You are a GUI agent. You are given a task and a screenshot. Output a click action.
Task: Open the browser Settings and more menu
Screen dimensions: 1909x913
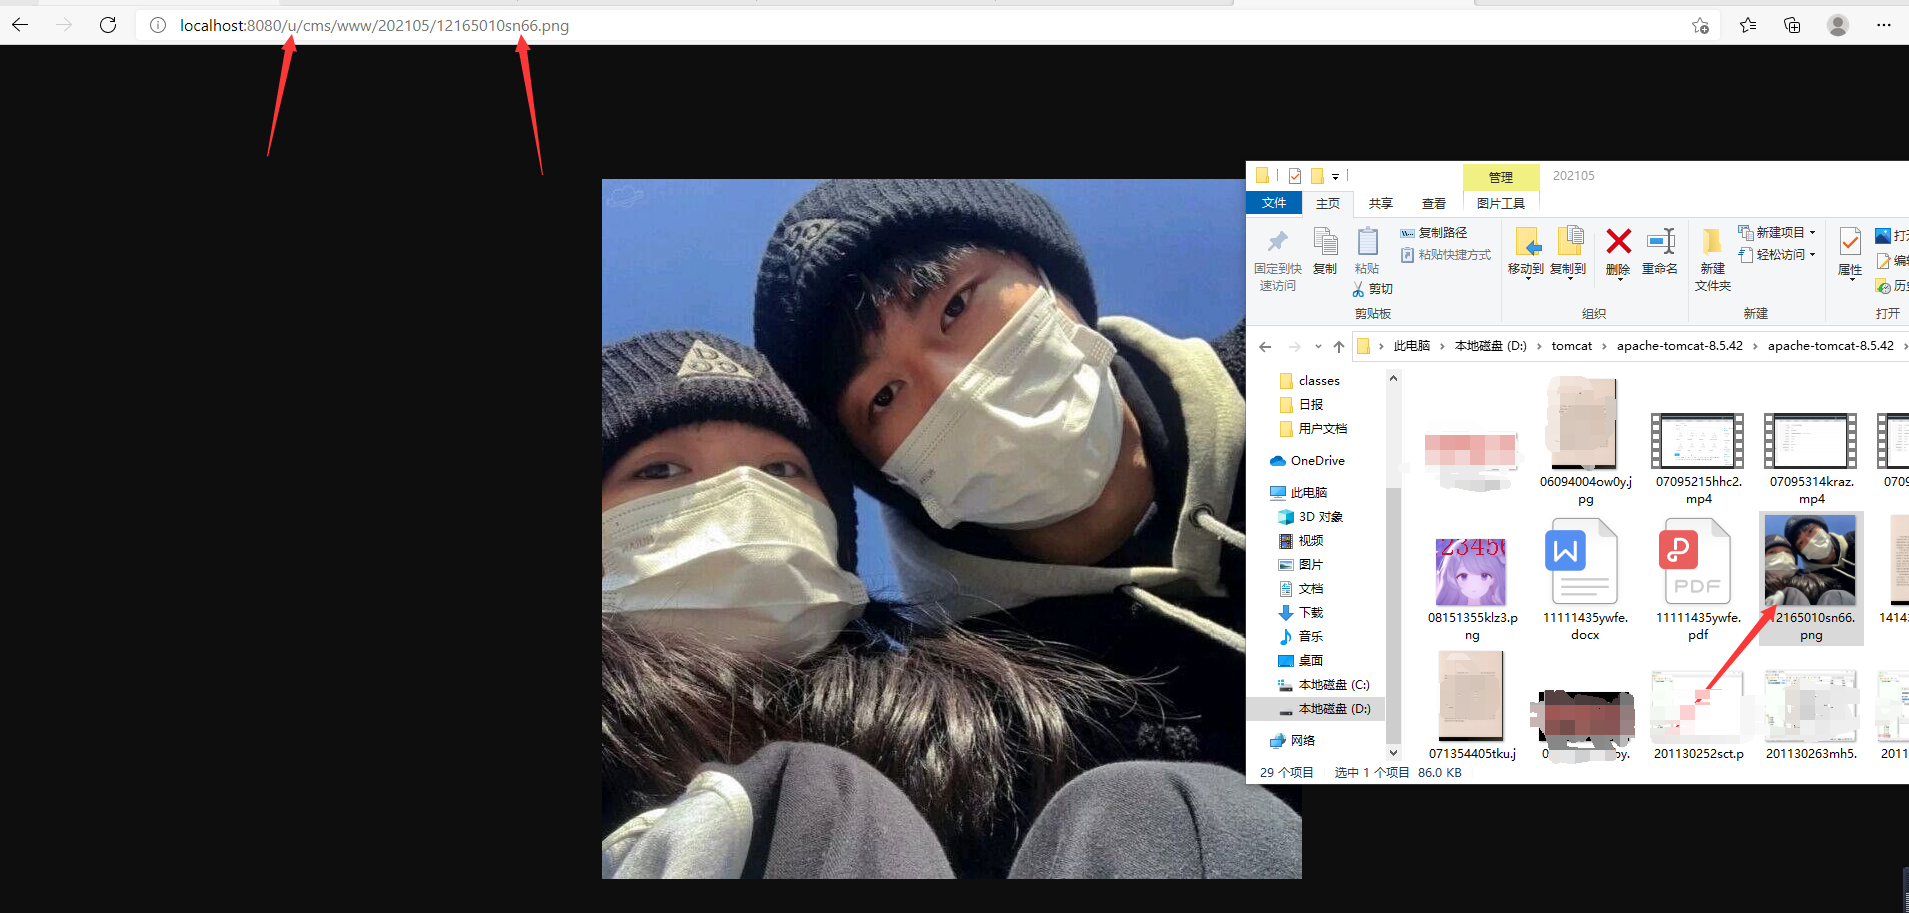tap(1884, 25)
